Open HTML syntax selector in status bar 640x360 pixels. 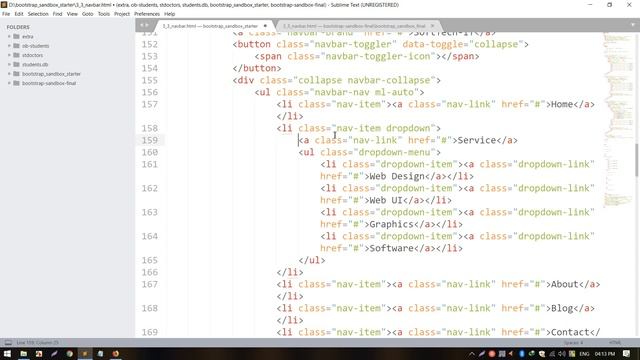(615, 342)
